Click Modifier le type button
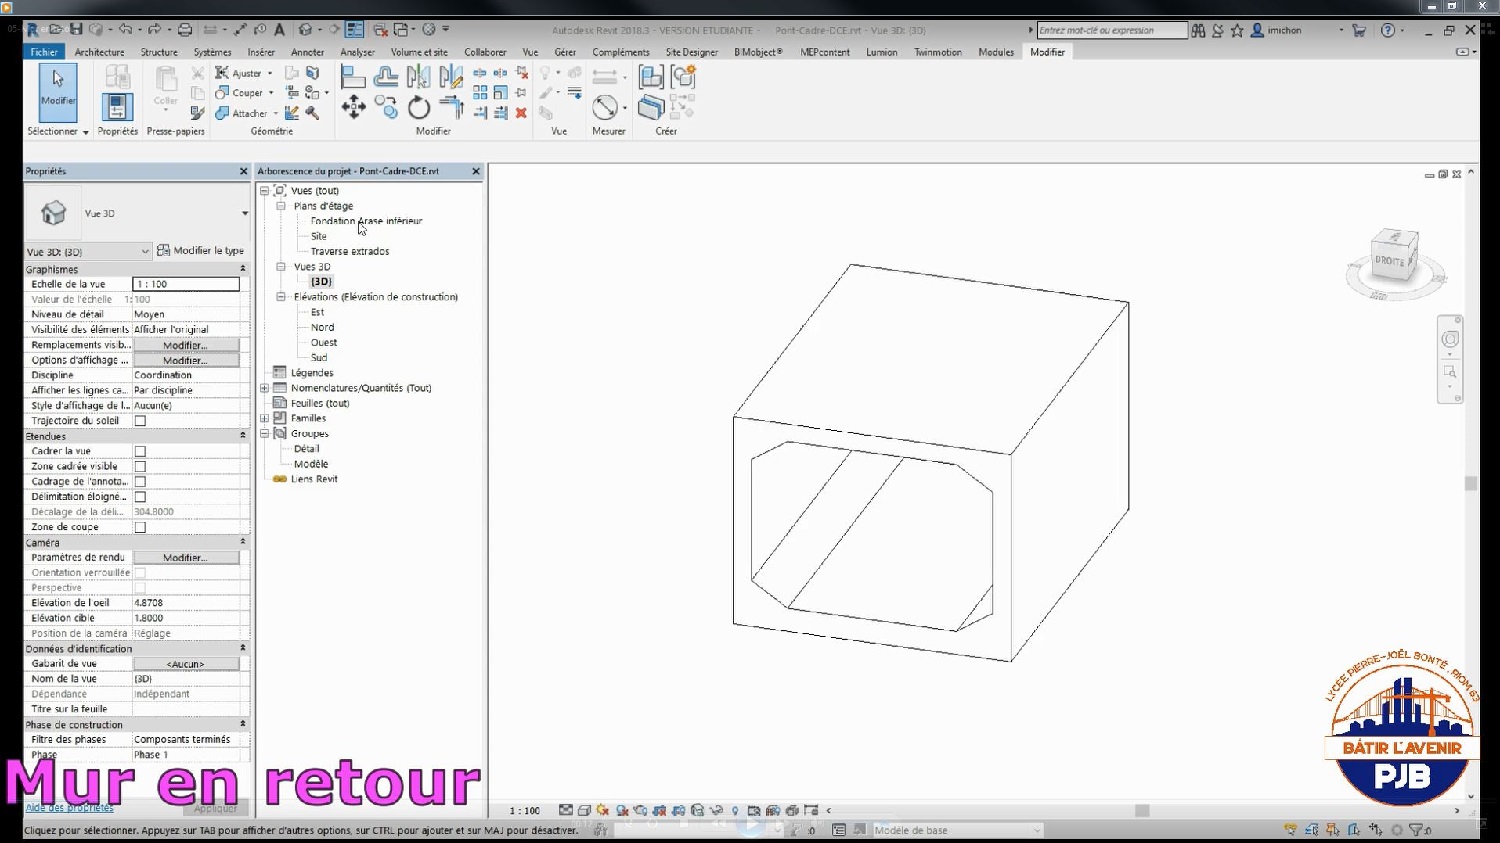 click(x=201, y=251)
